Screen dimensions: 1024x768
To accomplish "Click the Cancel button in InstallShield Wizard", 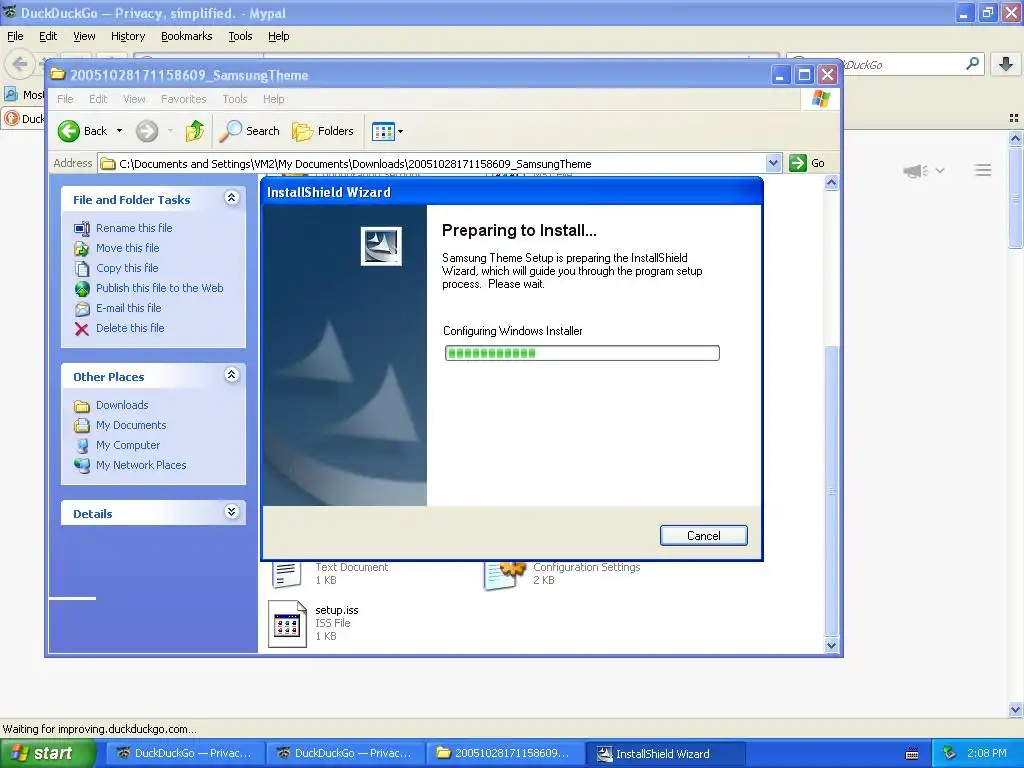I will click(x=703, y=536).
